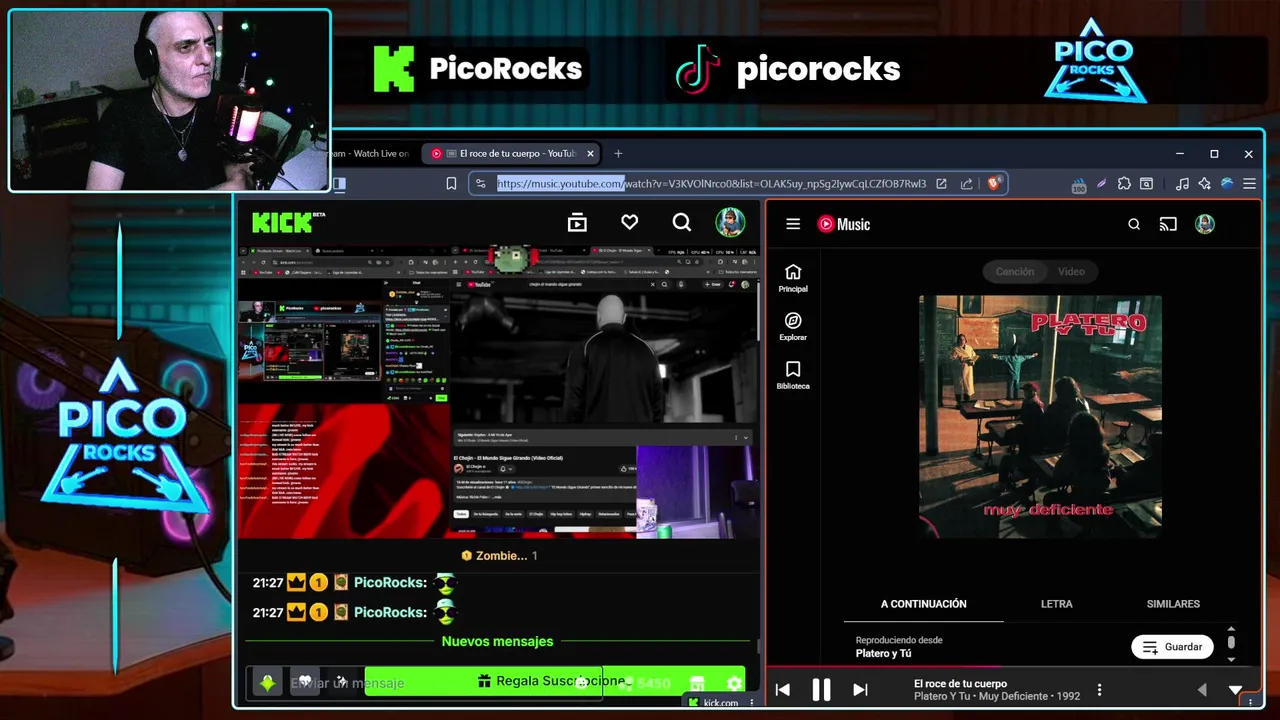Open site settings icon in address bar

coord(481,184)
